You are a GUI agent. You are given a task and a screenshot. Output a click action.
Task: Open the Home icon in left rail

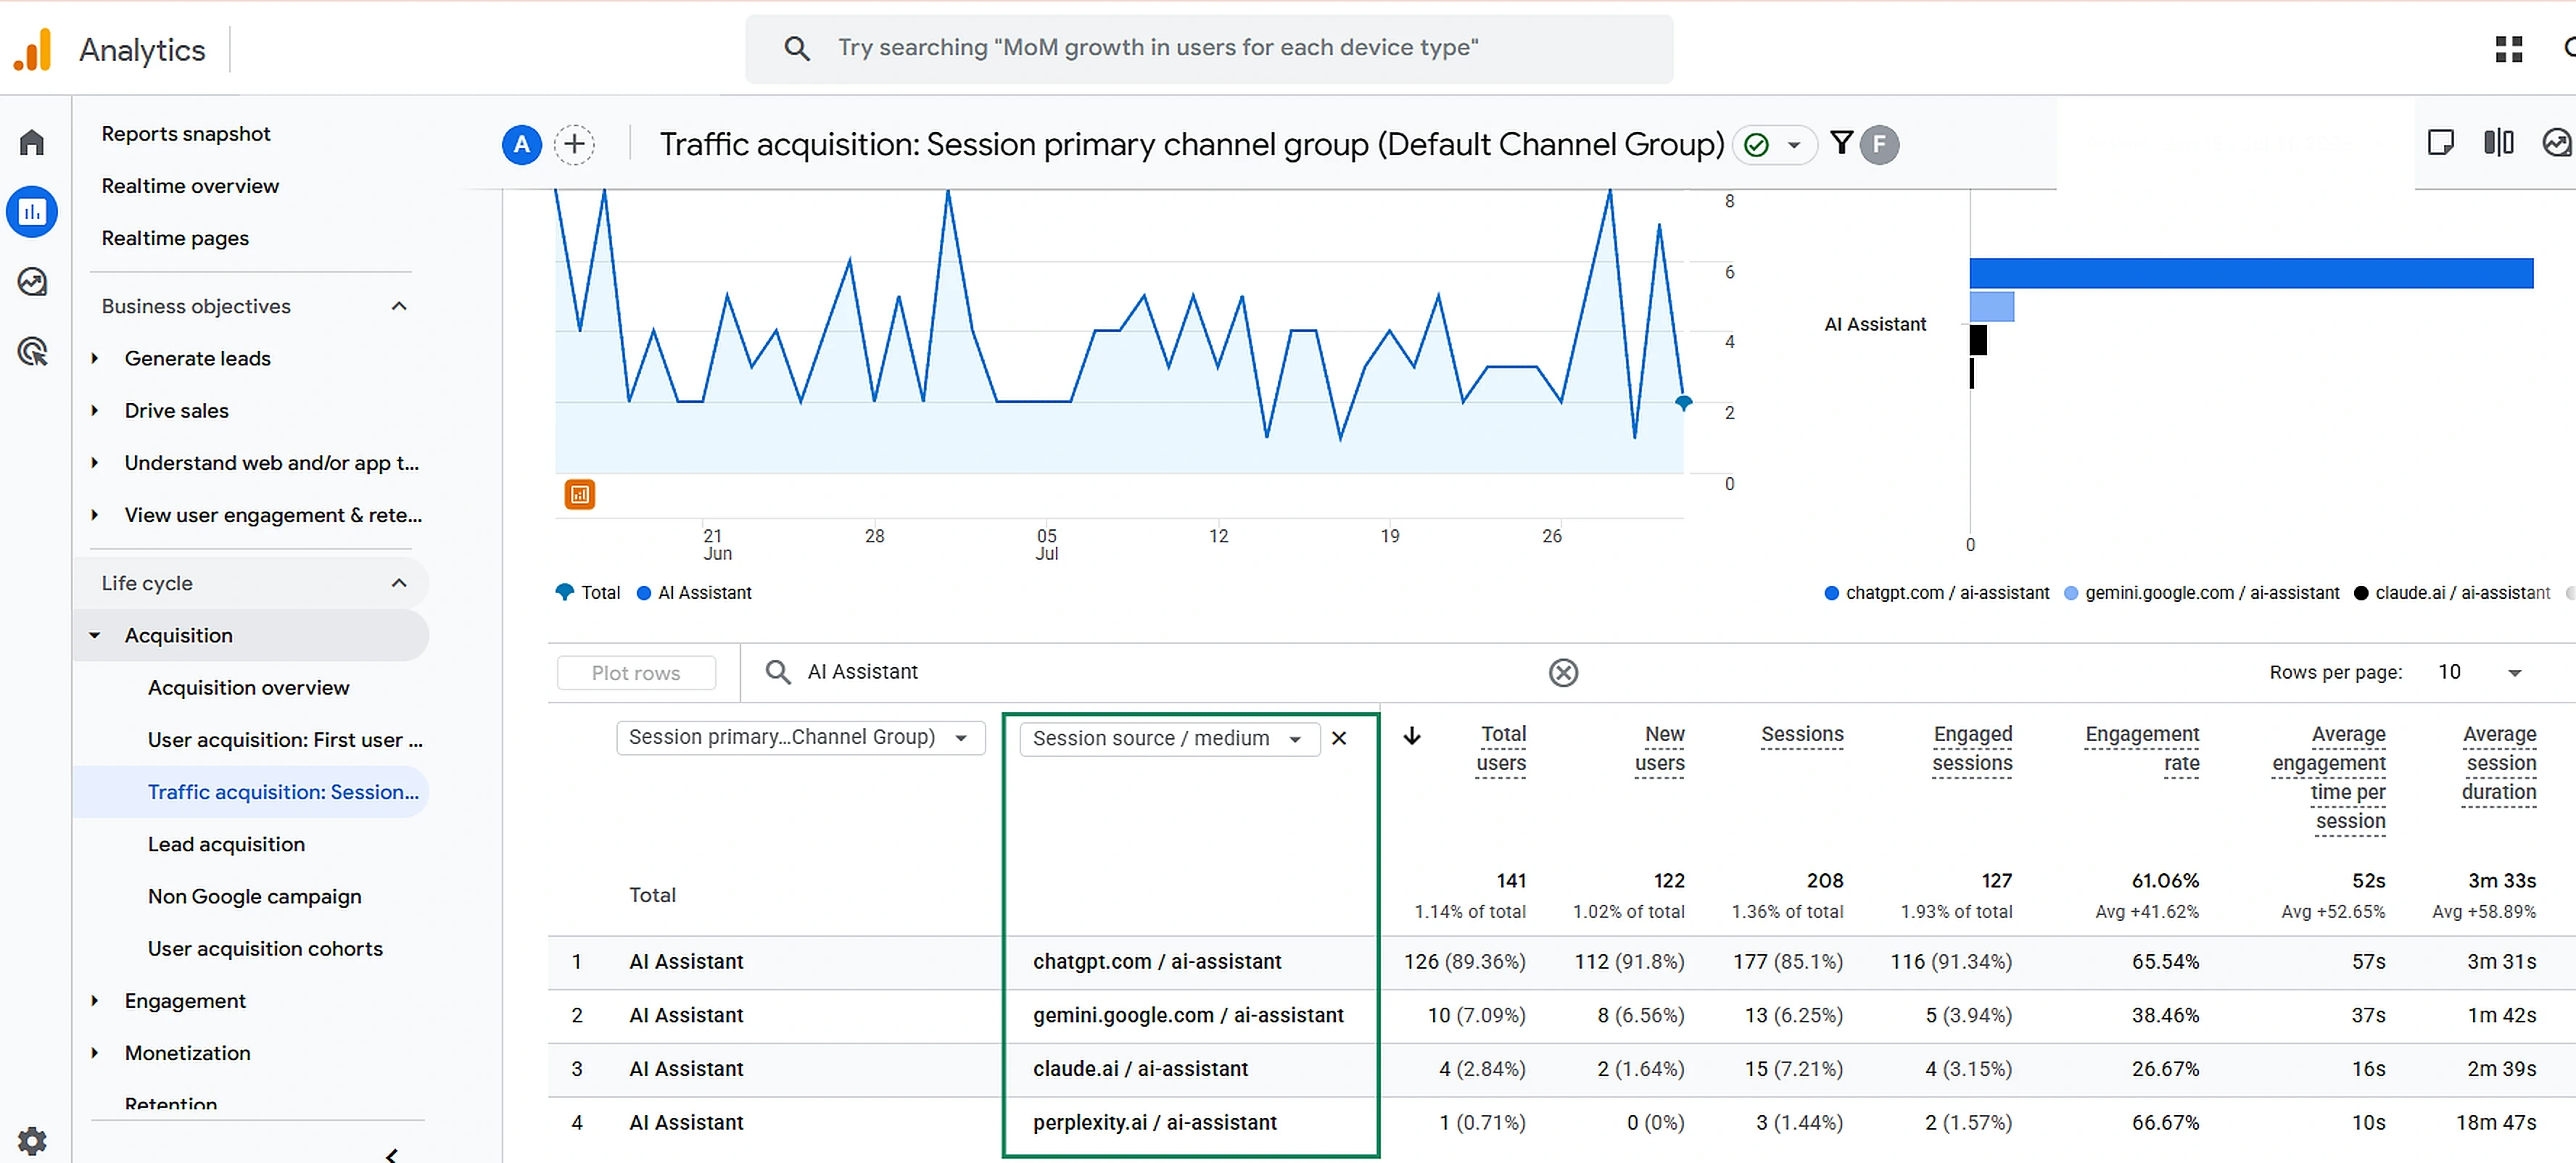[x=32, y=142]
